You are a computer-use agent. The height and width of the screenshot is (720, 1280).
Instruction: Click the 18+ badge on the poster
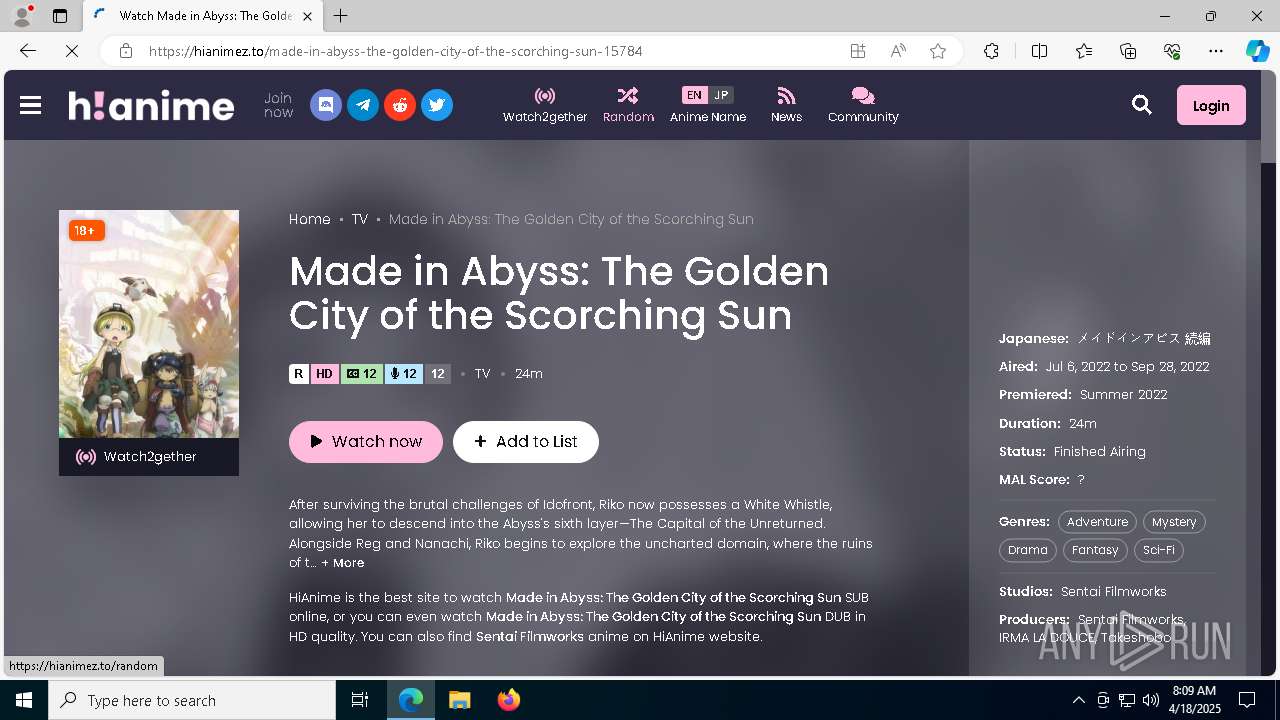[86, 231]
